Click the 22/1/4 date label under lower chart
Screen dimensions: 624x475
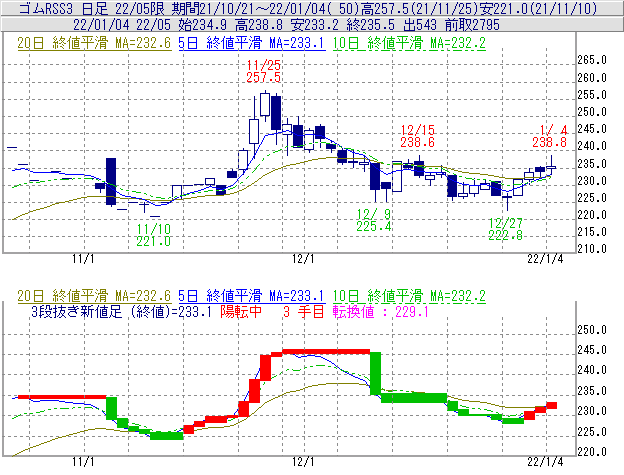pyautogui.click(x=545, y=462)
